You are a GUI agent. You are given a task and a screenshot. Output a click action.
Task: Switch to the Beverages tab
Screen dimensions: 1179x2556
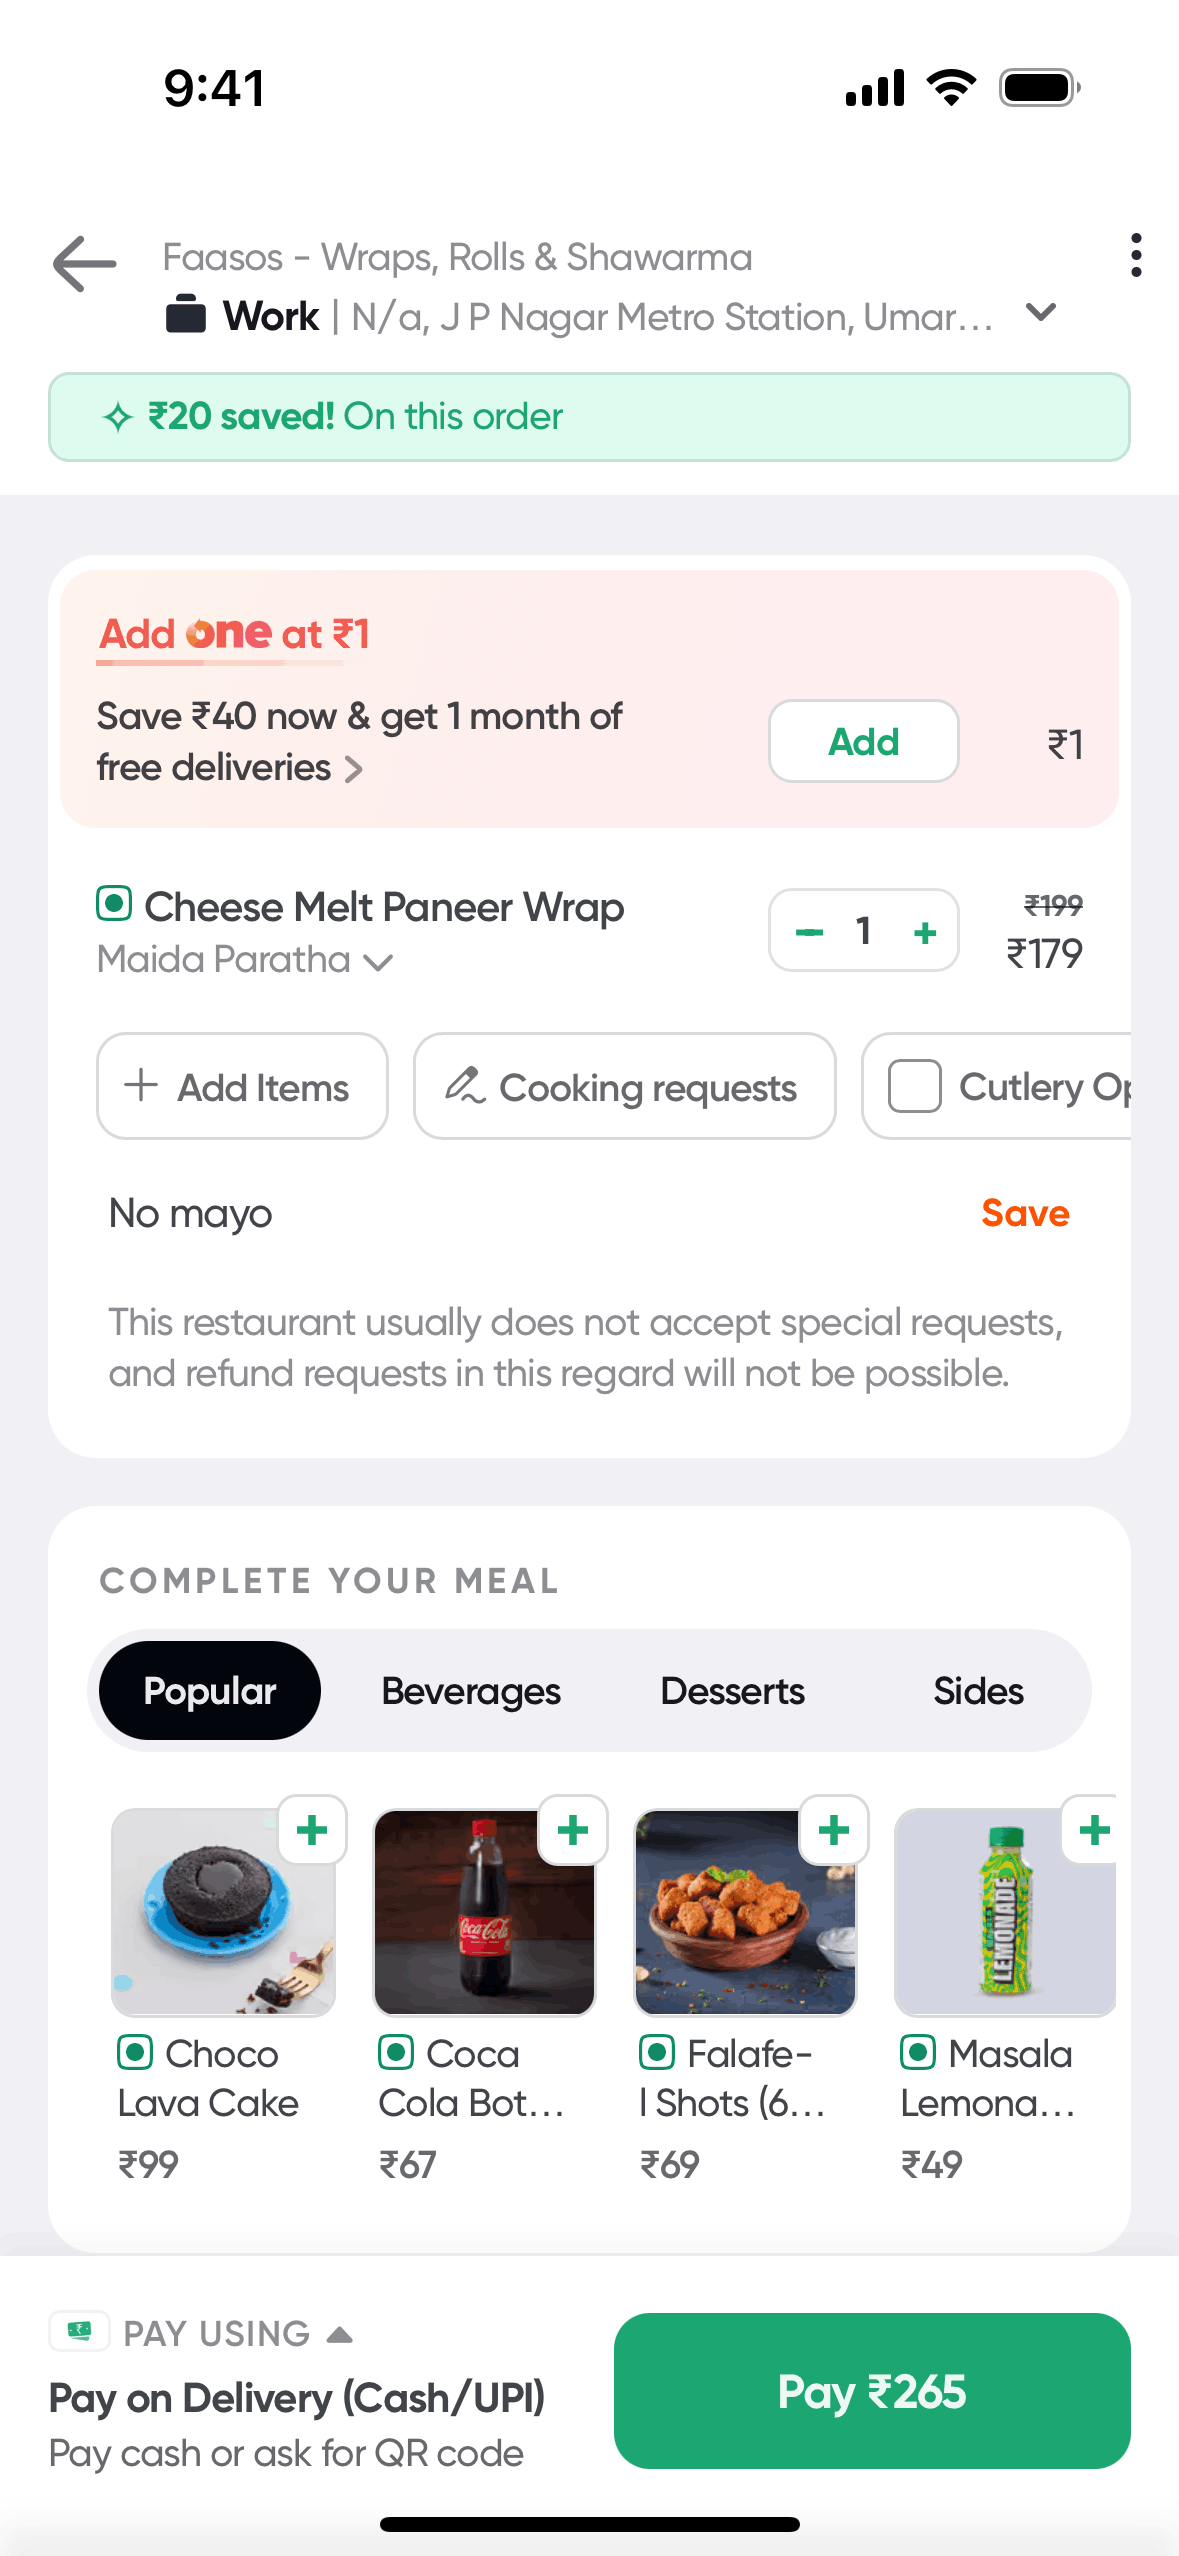pos(471,1691)
